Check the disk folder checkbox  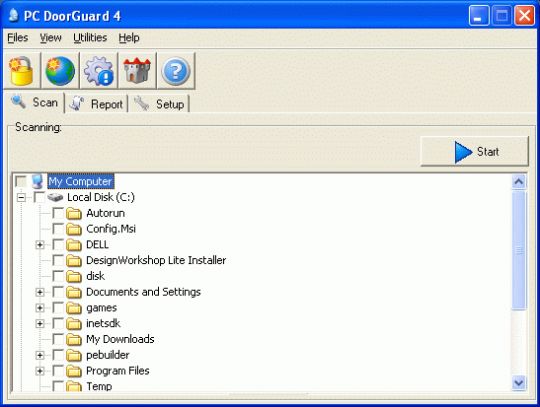58,276
